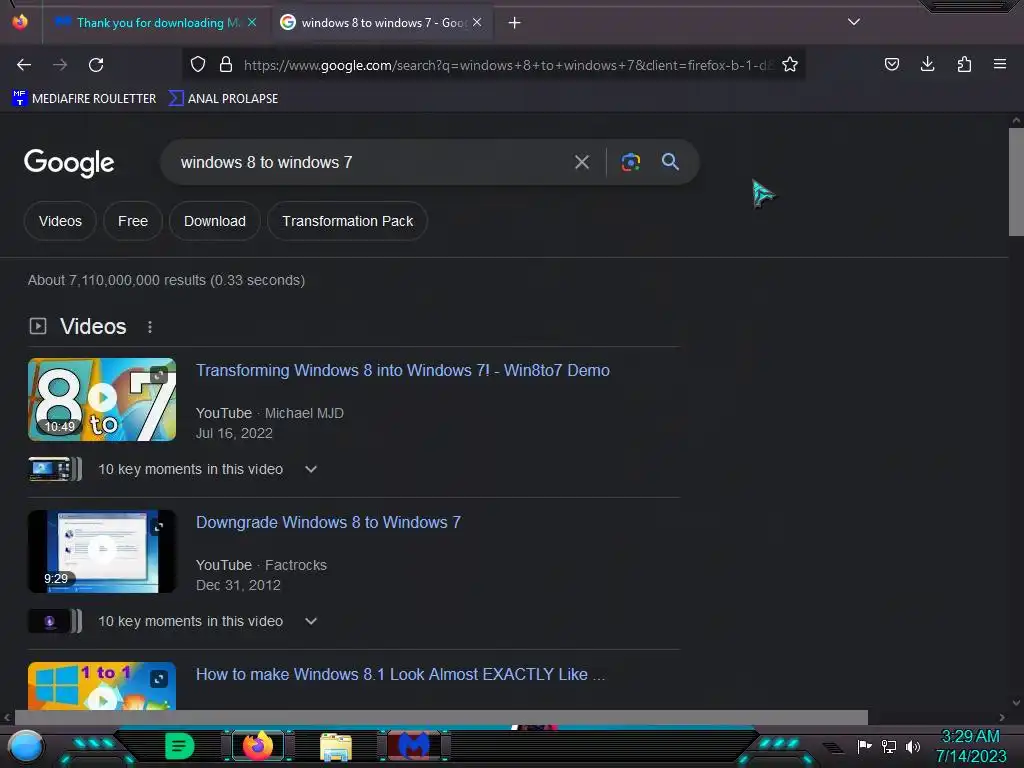Open the Extensions puzzle icon
1024x768 pixels.
964,64
